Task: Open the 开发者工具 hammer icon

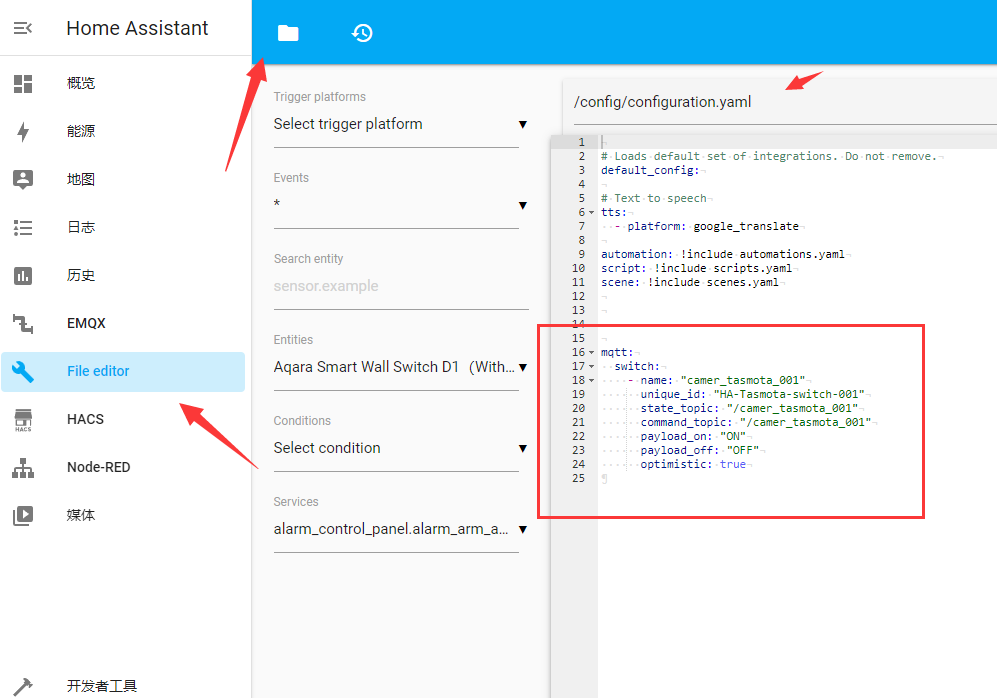Action: coord(23,686)
